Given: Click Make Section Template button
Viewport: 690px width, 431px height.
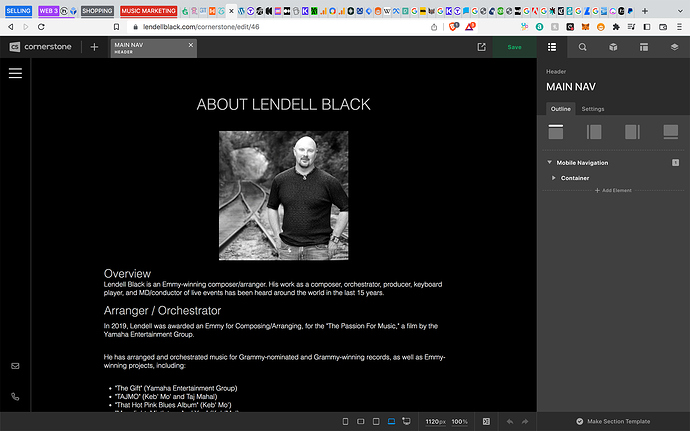Looking at the screenshot, I should pyautogui.click(x=613, y=422).
